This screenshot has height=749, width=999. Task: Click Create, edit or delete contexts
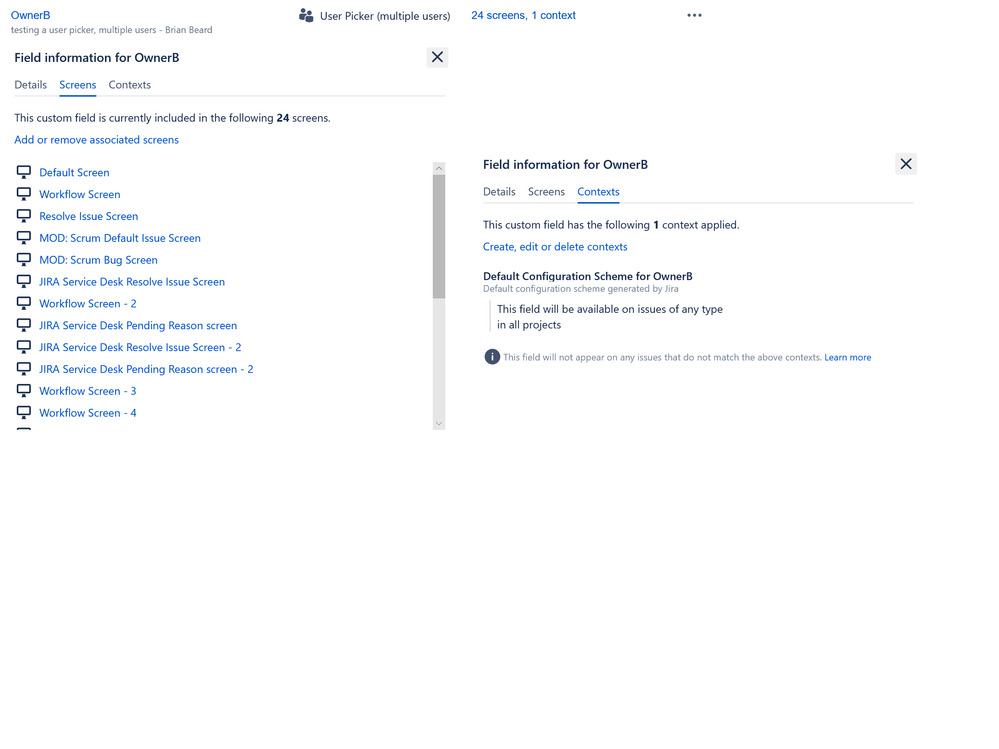point(555,246)
